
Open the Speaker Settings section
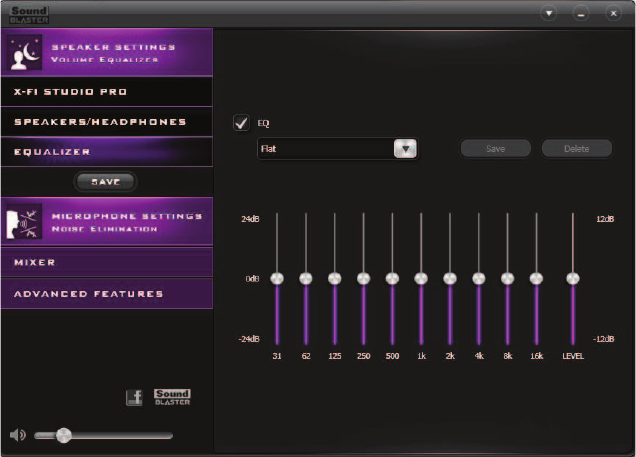(107, 52)
